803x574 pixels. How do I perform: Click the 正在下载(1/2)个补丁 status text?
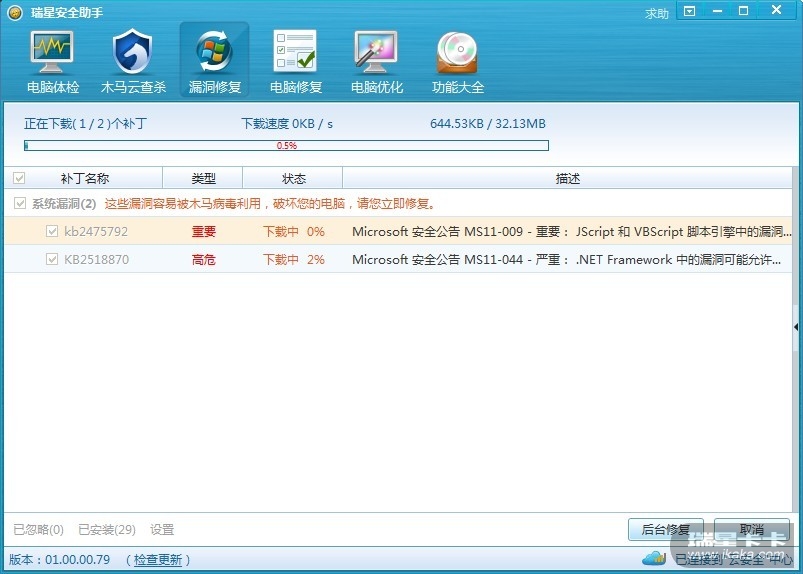click(x=85, y=123)
